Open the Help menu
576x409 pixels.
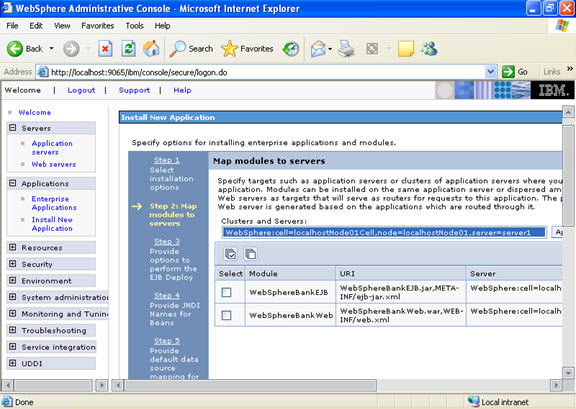(162, 26)
